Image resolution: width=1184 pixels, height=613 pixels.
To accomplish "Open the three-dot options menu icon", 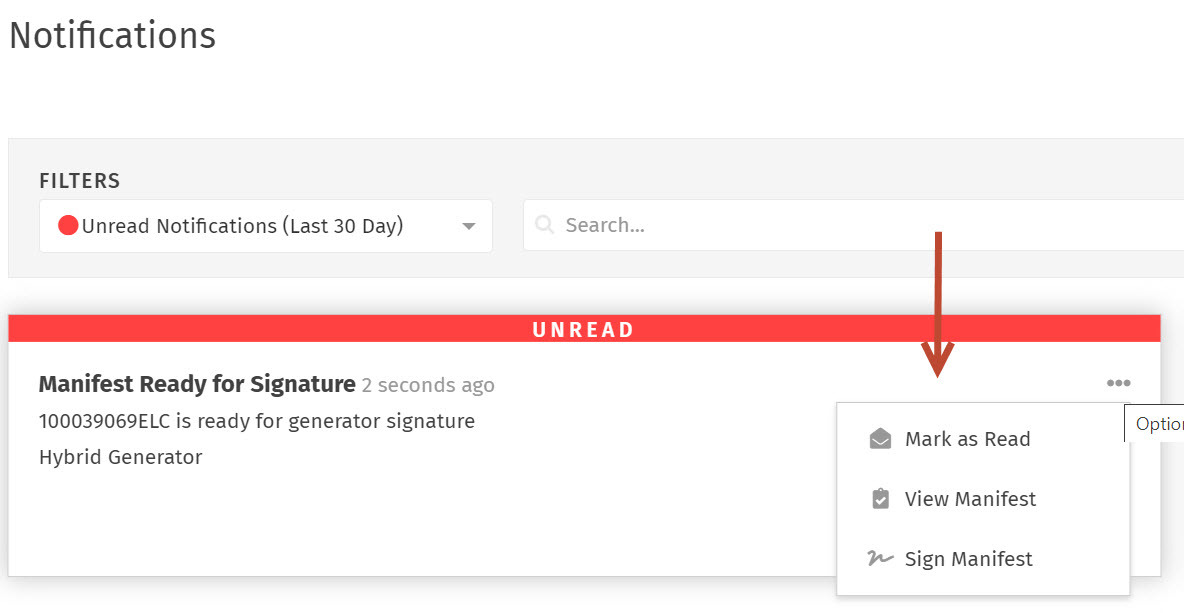I will coord(1118,383).
